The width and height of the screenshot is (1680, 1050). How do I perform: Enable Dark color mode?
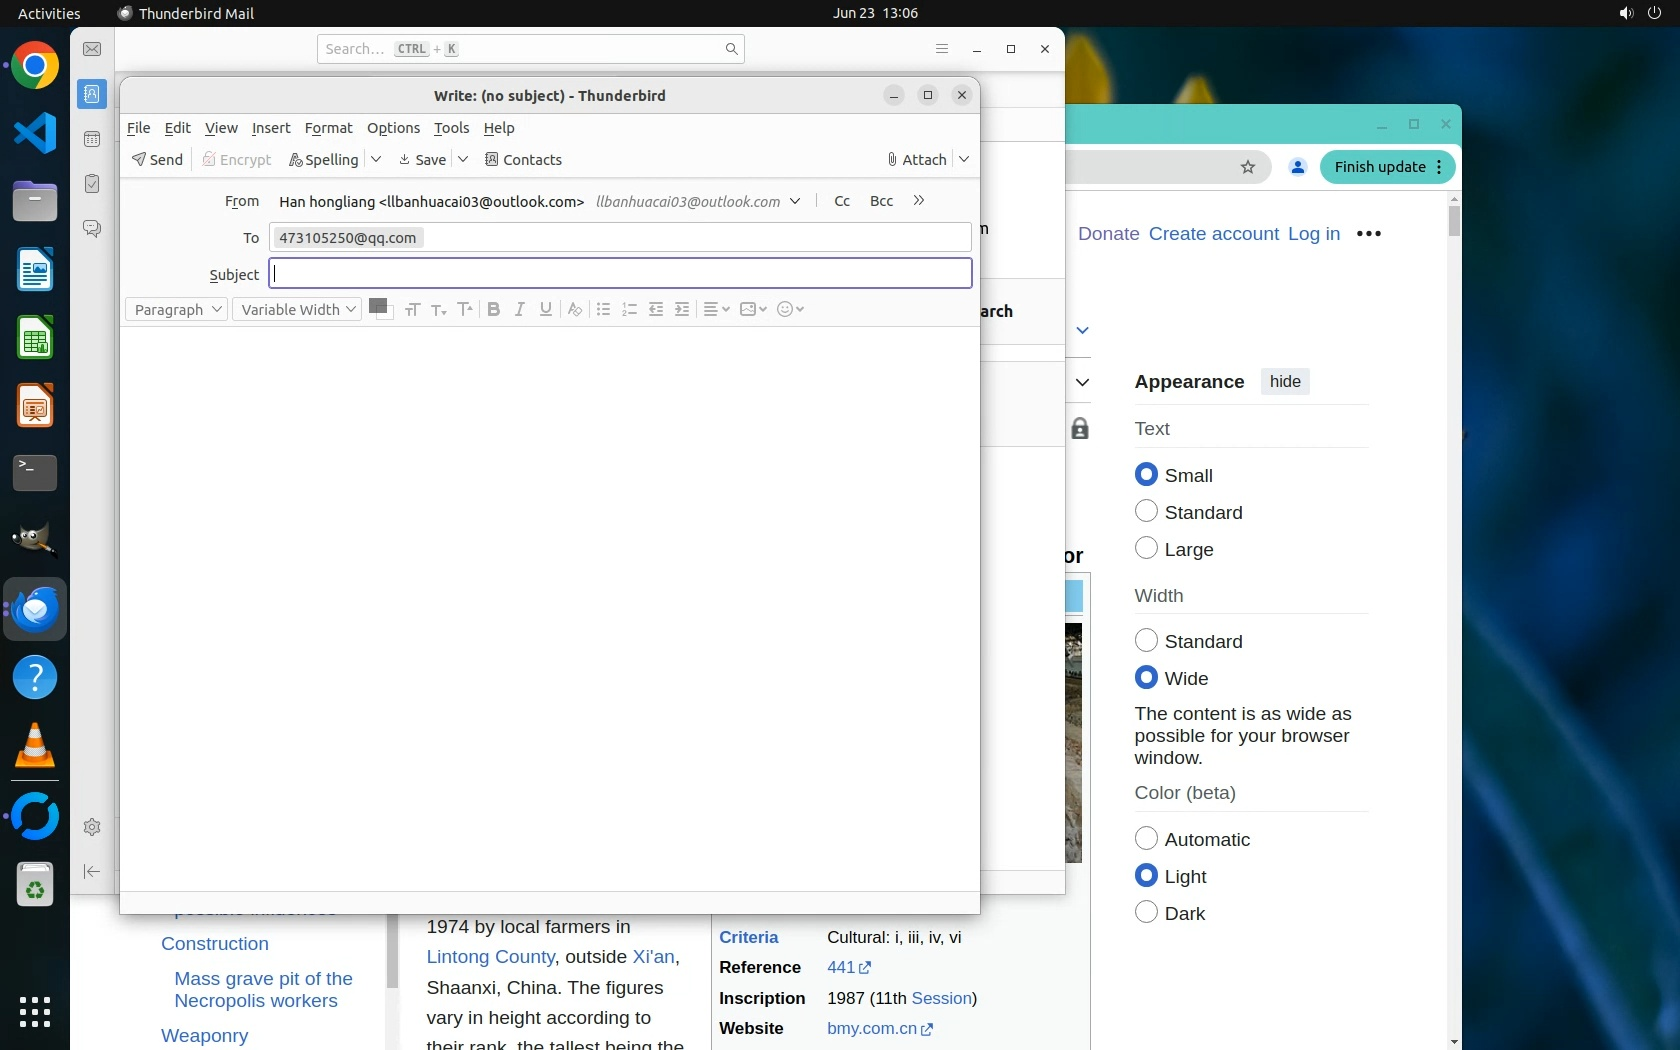(1146, 913)
